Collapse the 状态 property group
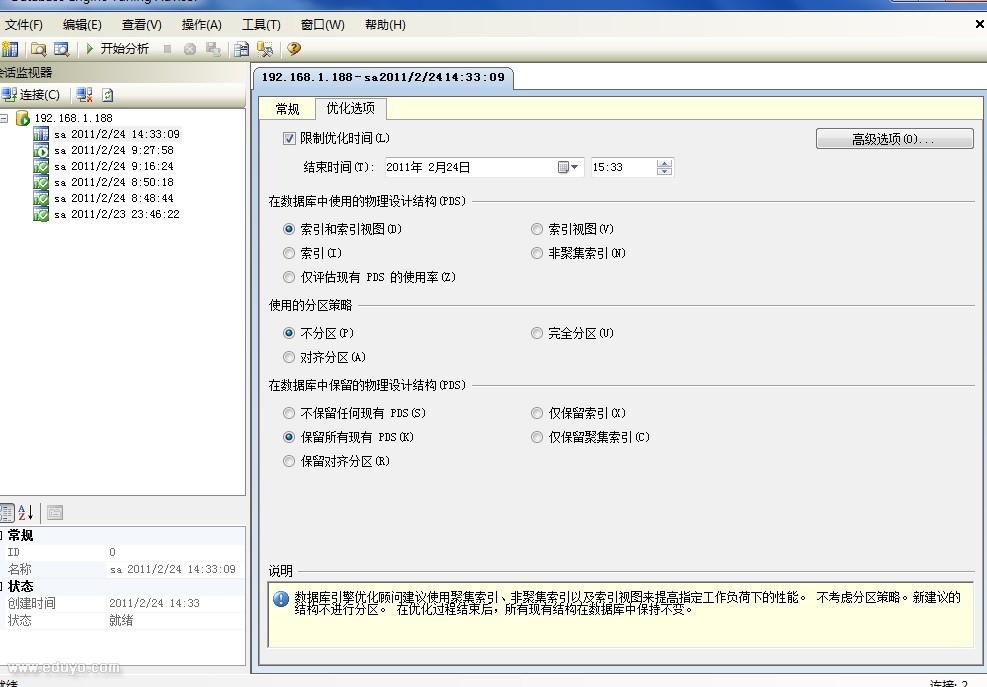 pyautogui.click(x=3, y=586)
